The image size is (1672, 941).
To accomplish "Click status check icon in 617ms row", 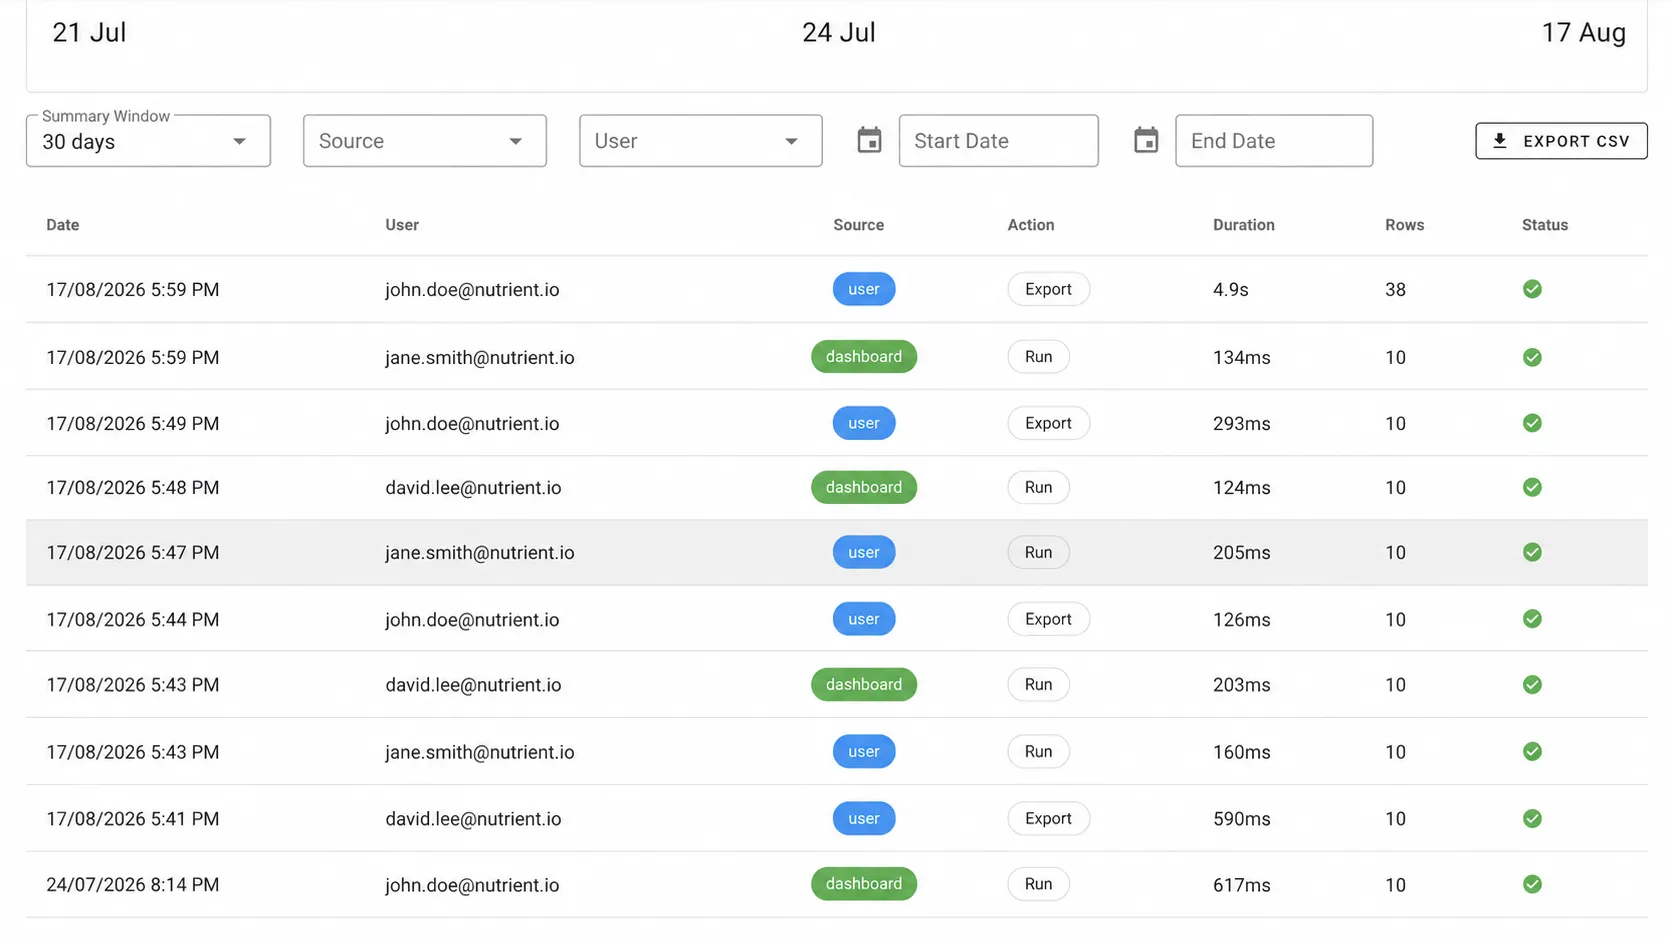I will tap(1532, 884).
